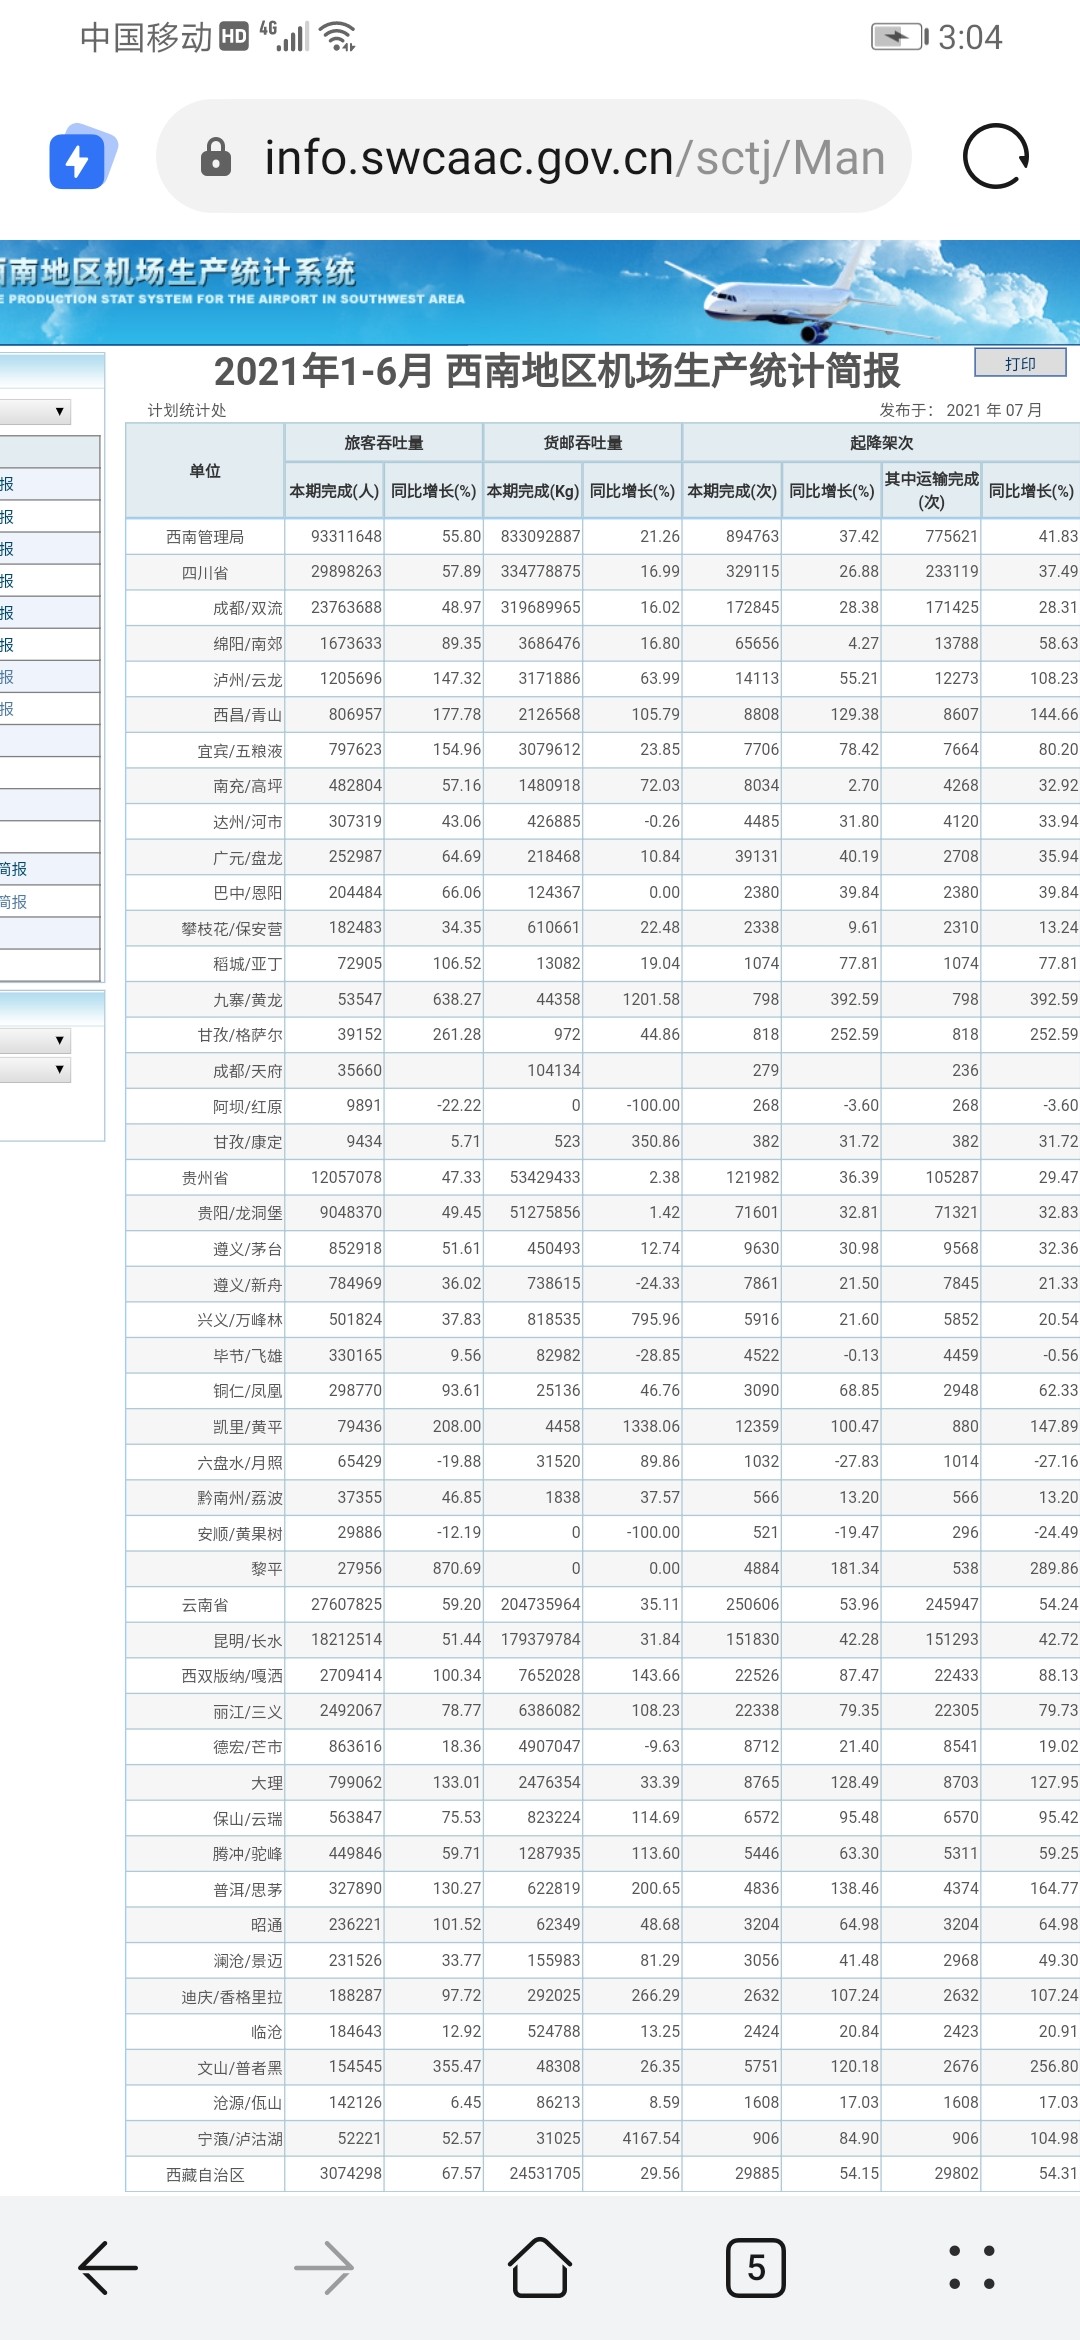Go back using the left arrow
Image resolution: width=1080 pixels, height=2340 pixels.
point(108,2267)
